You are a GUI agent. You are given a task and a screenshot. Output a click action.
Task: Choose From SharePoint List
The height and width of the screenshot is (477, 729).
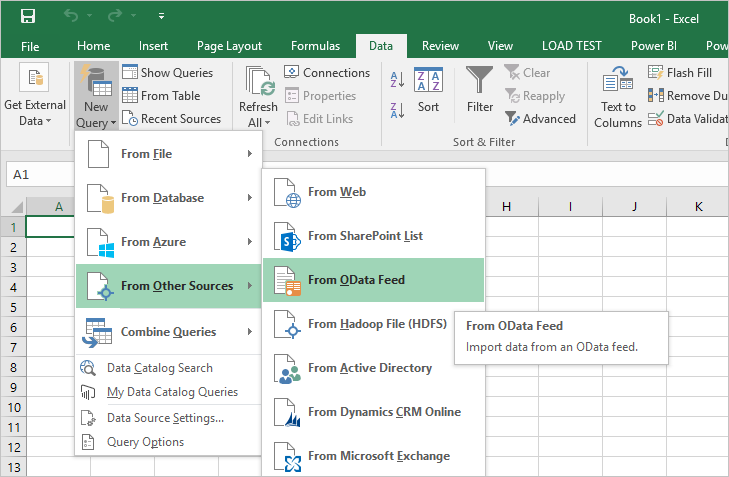tap(374, 236)
